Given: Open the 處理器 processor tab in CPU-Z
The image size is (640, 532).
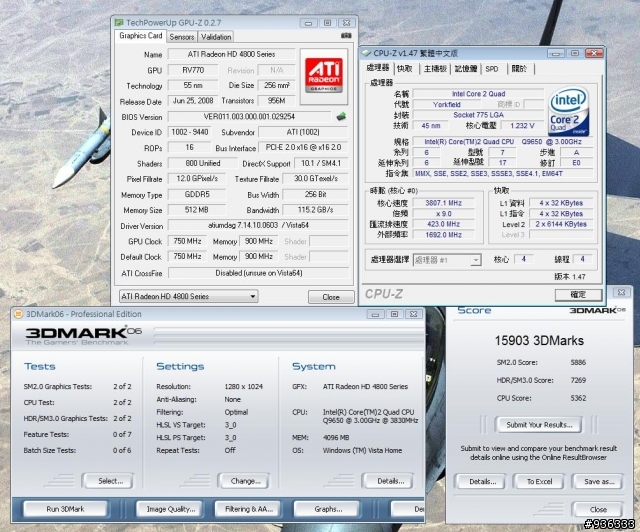Looking at the screenshot, I should [378, 68].
